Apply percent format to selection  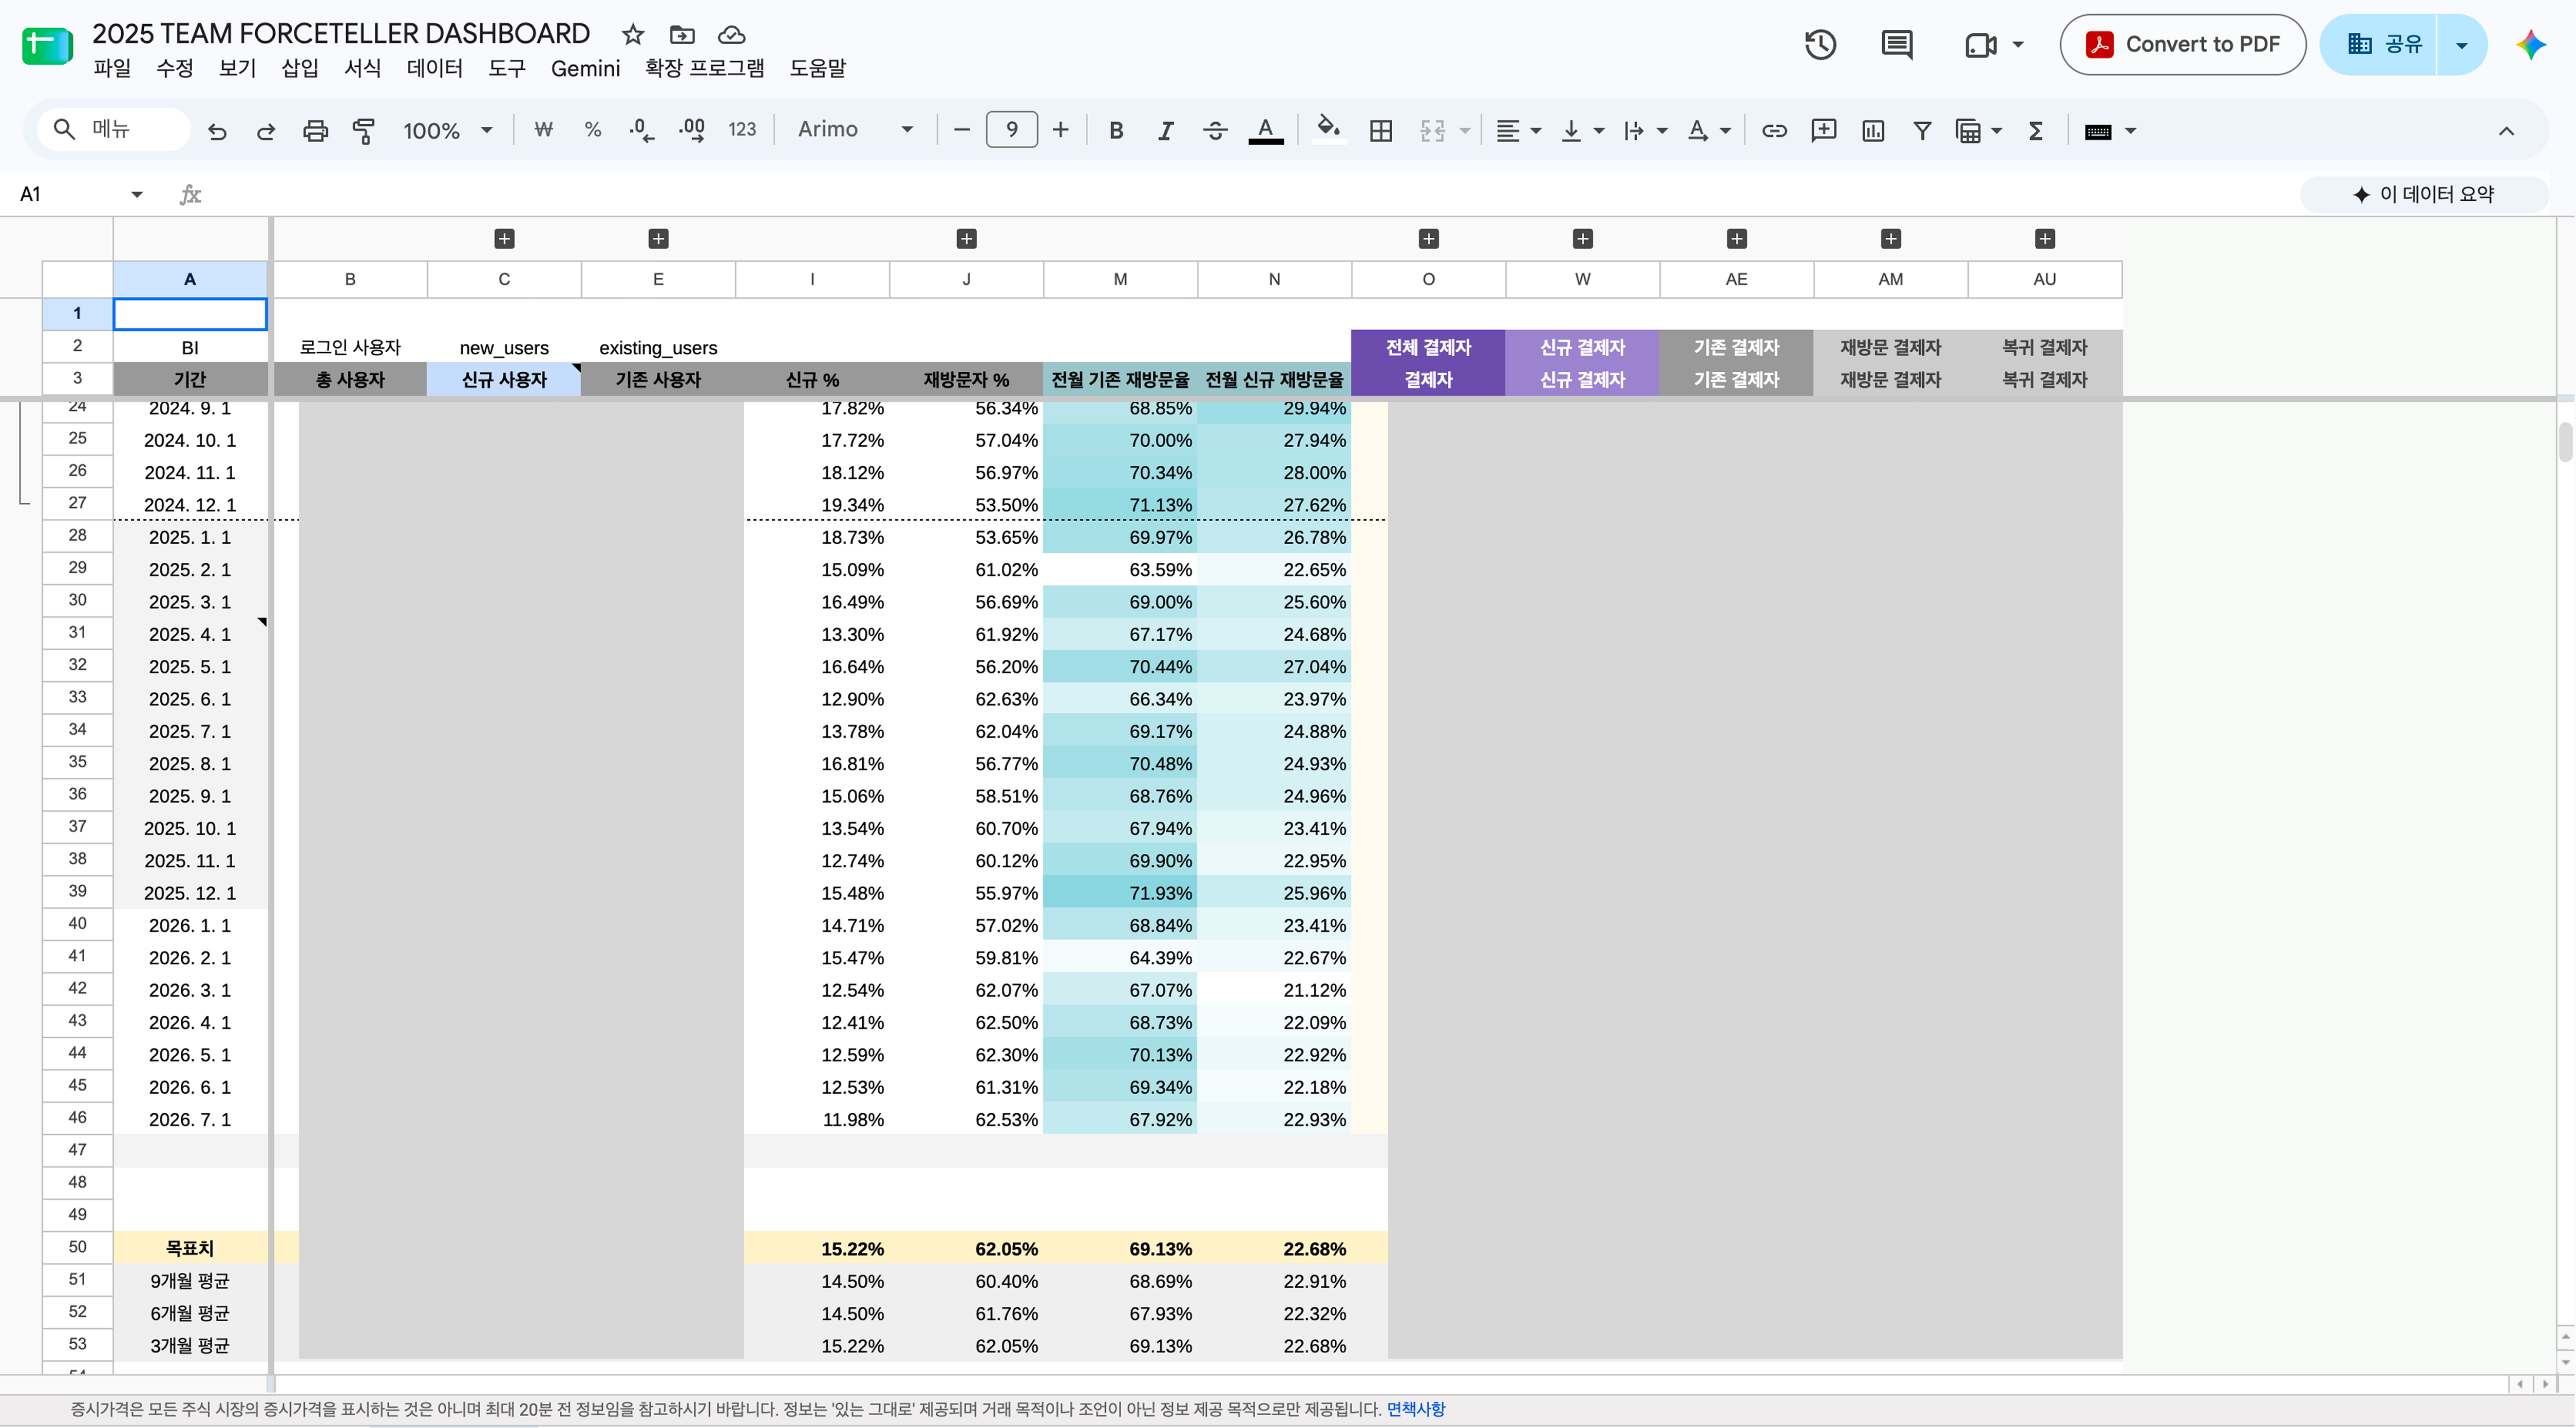click(x=593, y=130)
